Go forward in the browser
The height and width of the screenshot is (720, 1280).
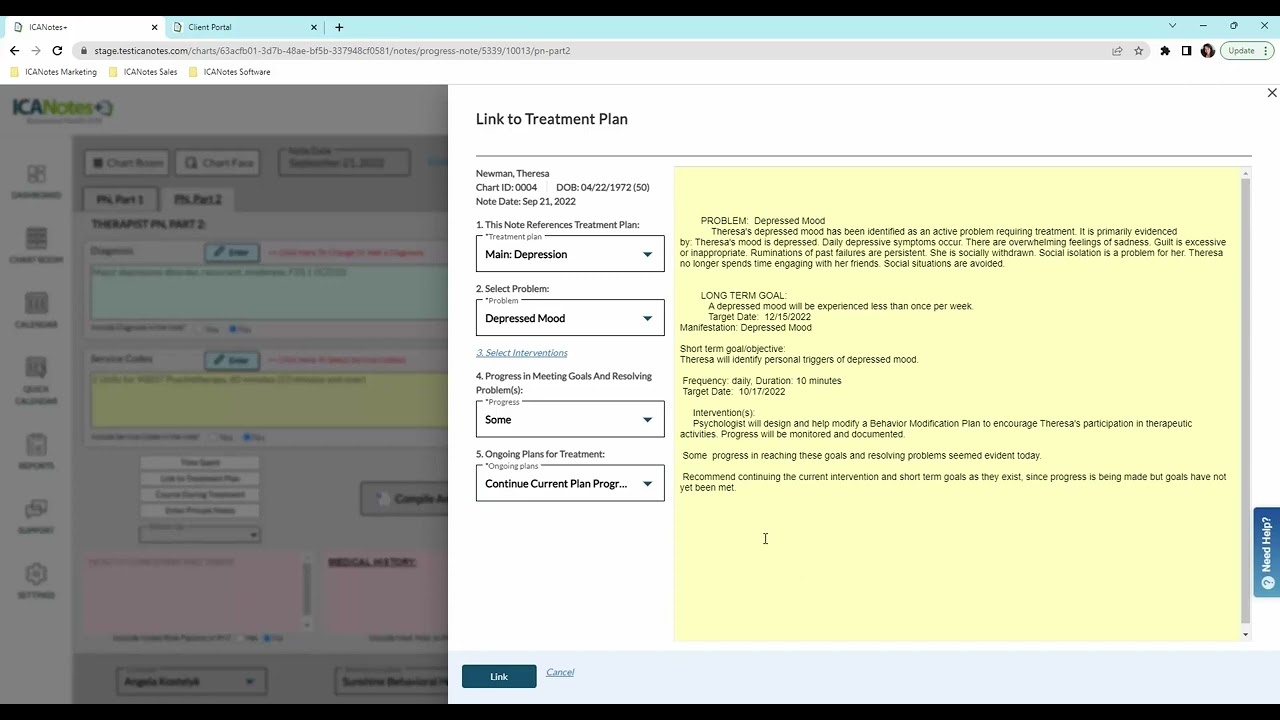[36, 50]
